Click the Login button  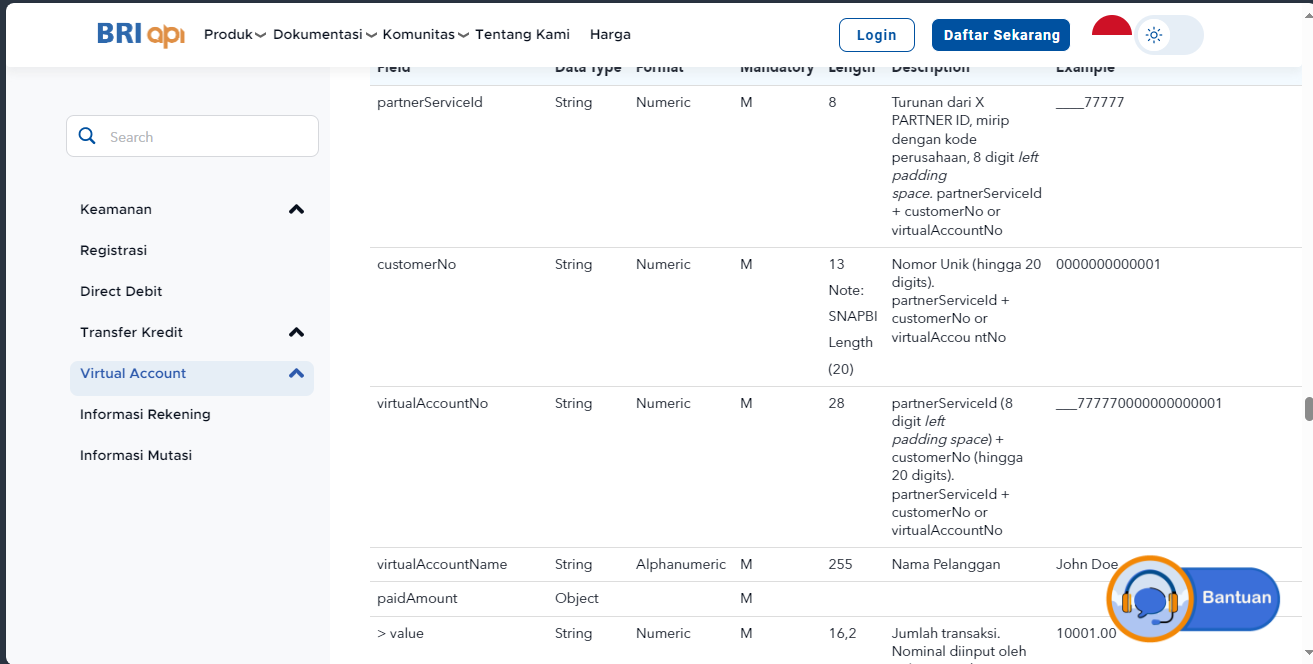[877, 35]
